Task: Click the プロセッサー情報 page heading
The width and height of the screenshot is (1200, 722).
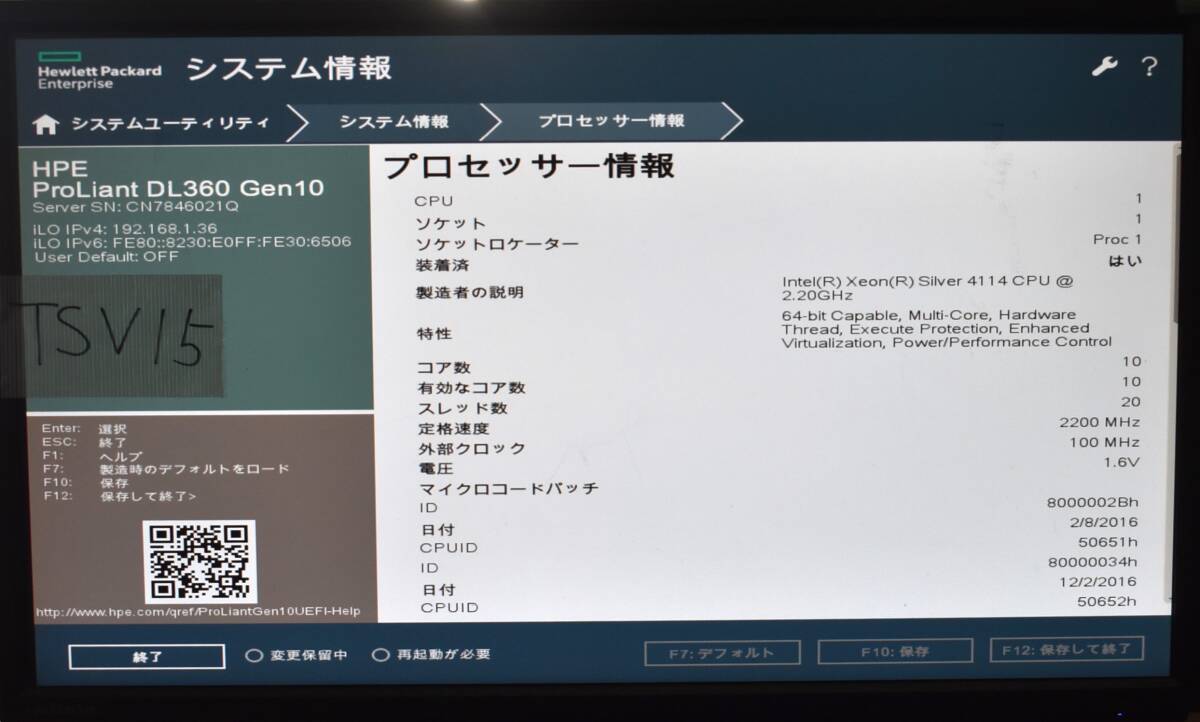Action: click(530, 167)
